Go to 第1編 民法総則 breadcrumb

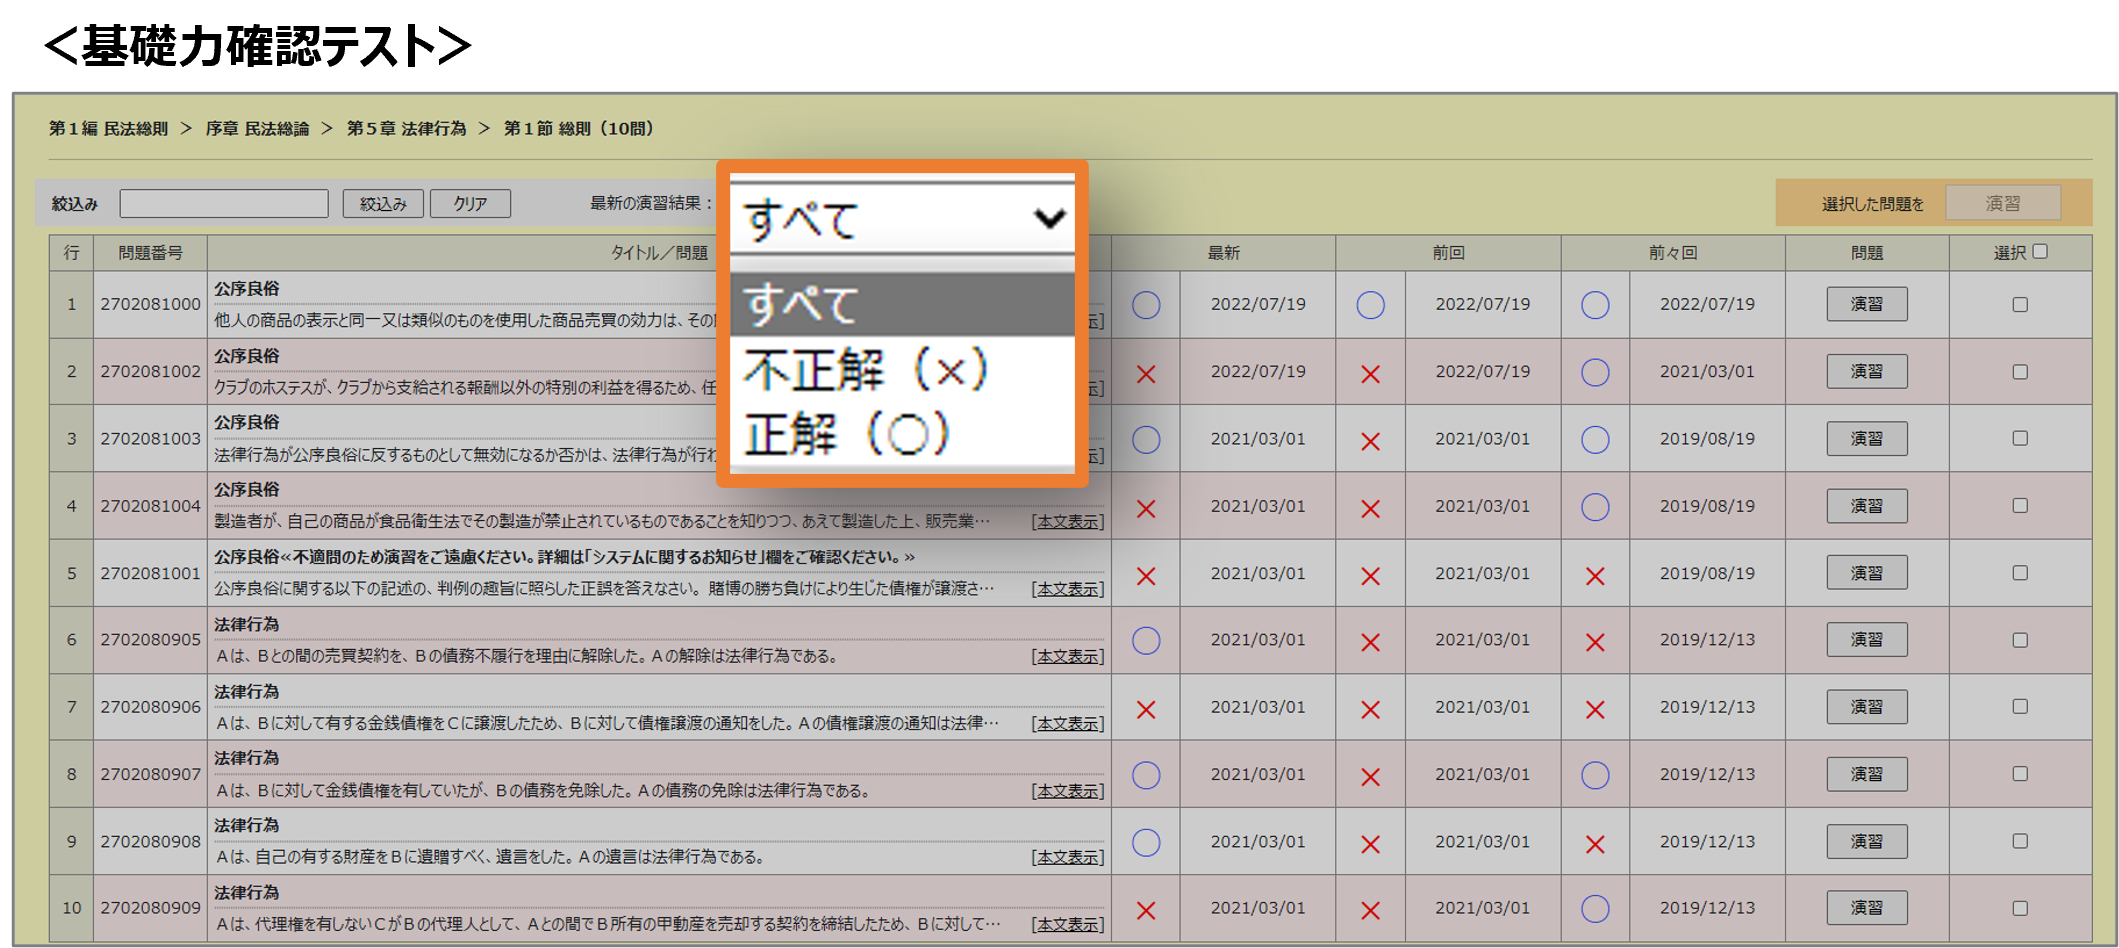(109, 128)
